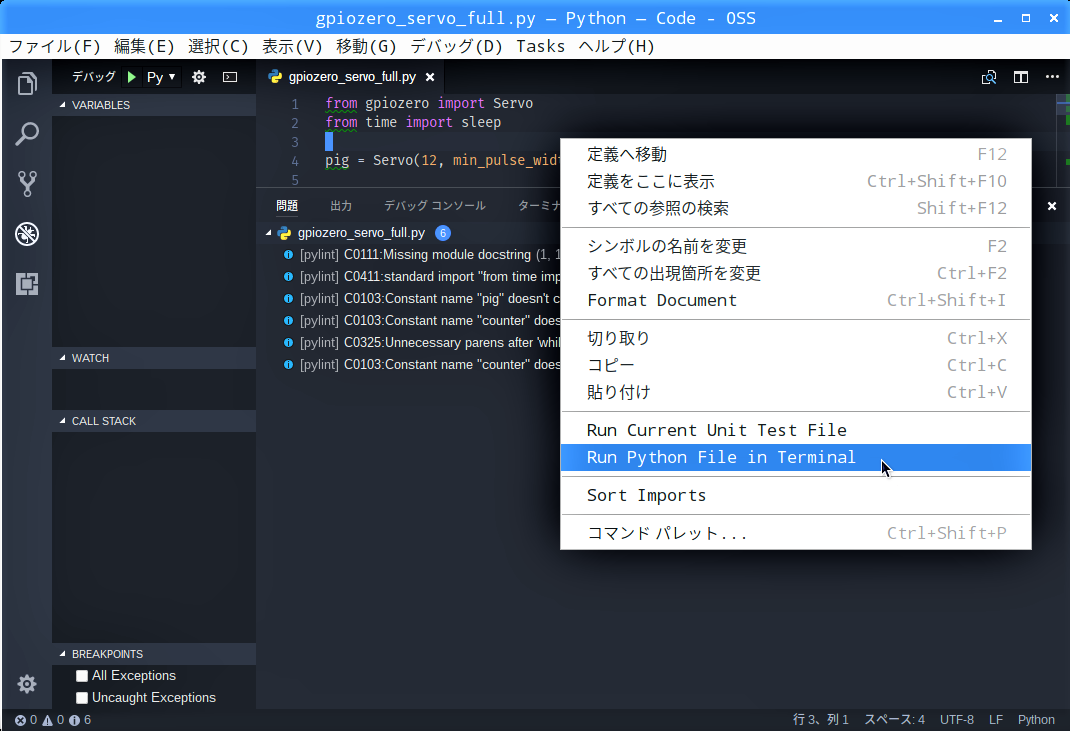Start debugging with the green play button

coord(132,77)
